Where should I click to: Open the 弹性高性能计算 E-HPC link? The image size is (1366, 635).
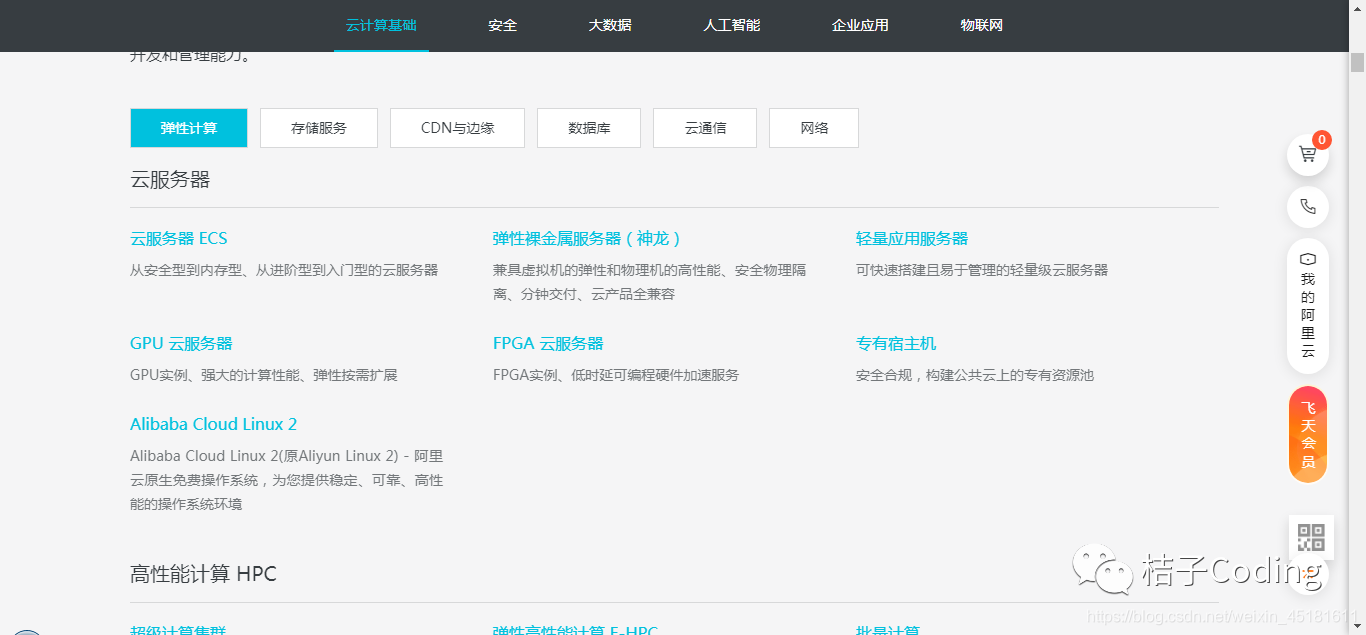point(575,630)
